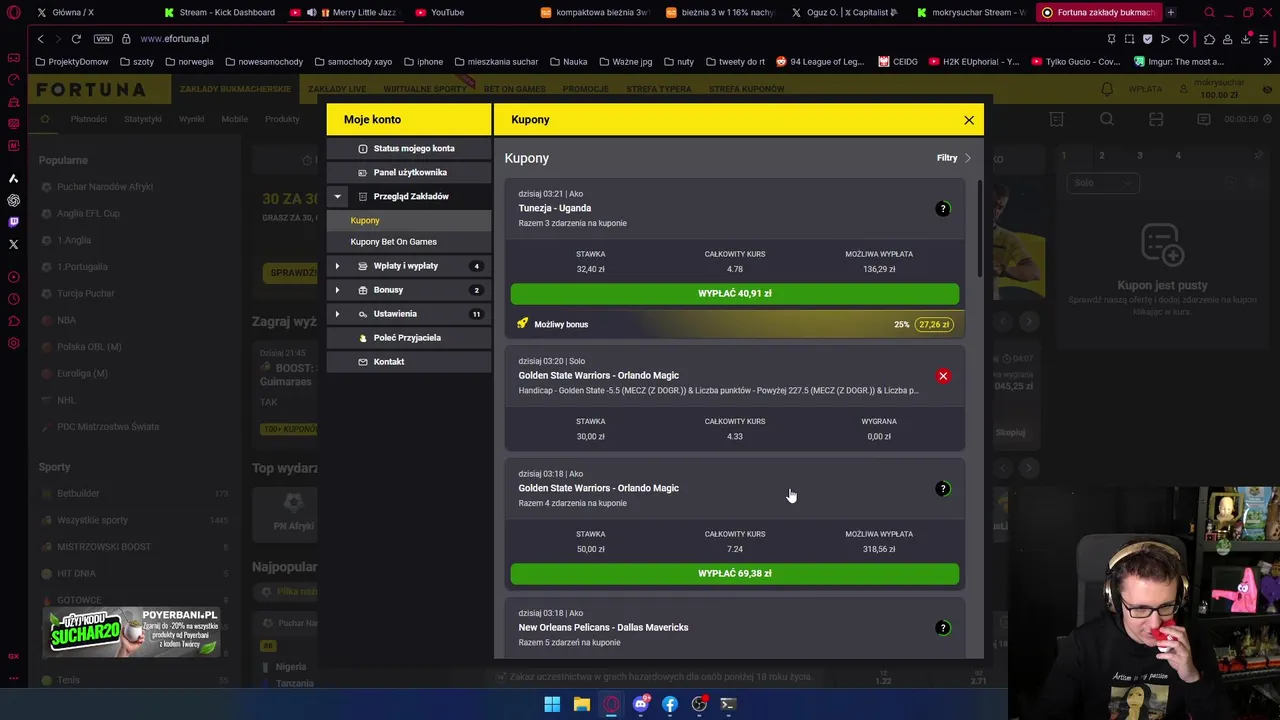Collapse Przegląd Zakładów section
The width and height of the screenshot is (1280, 720).
[x=337, y=196]
